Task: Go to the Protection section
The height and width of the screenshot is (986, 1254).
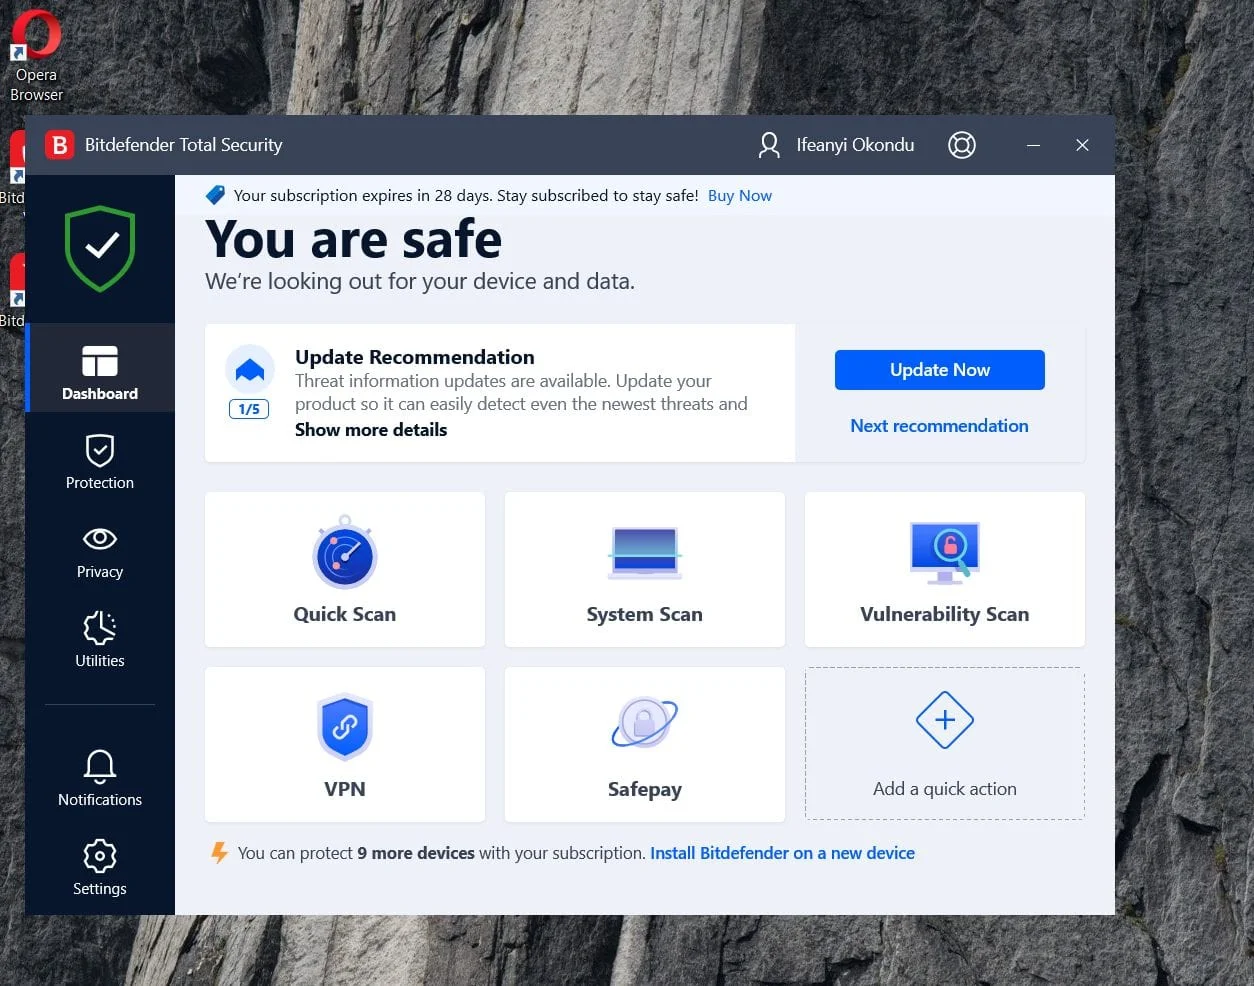Action: pos(100,461)
